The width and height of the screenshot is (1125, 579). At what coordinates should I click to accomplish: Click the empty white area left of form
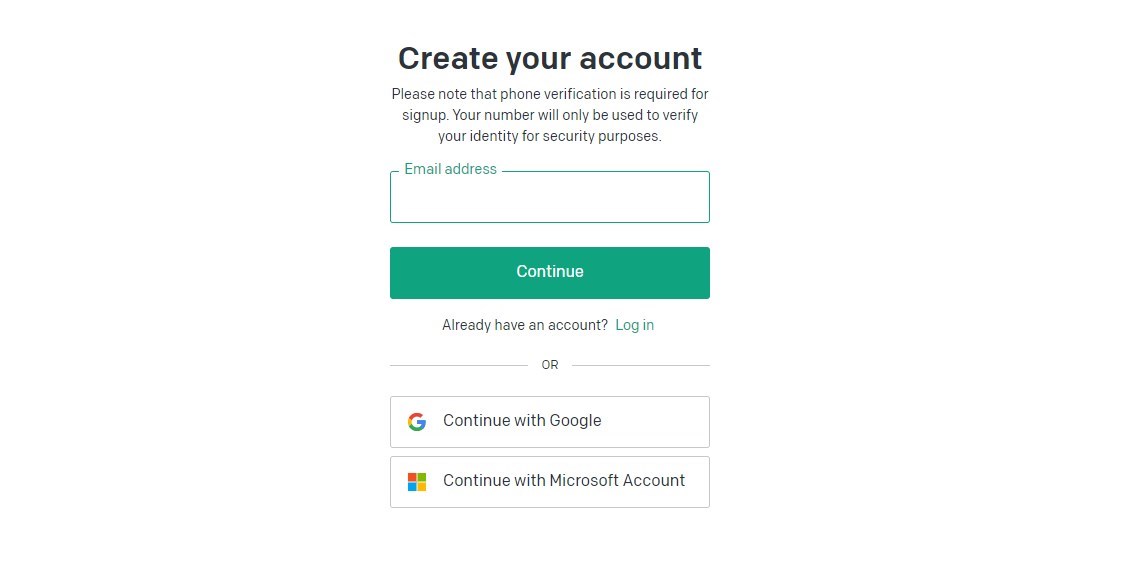[x=194, y=287]
